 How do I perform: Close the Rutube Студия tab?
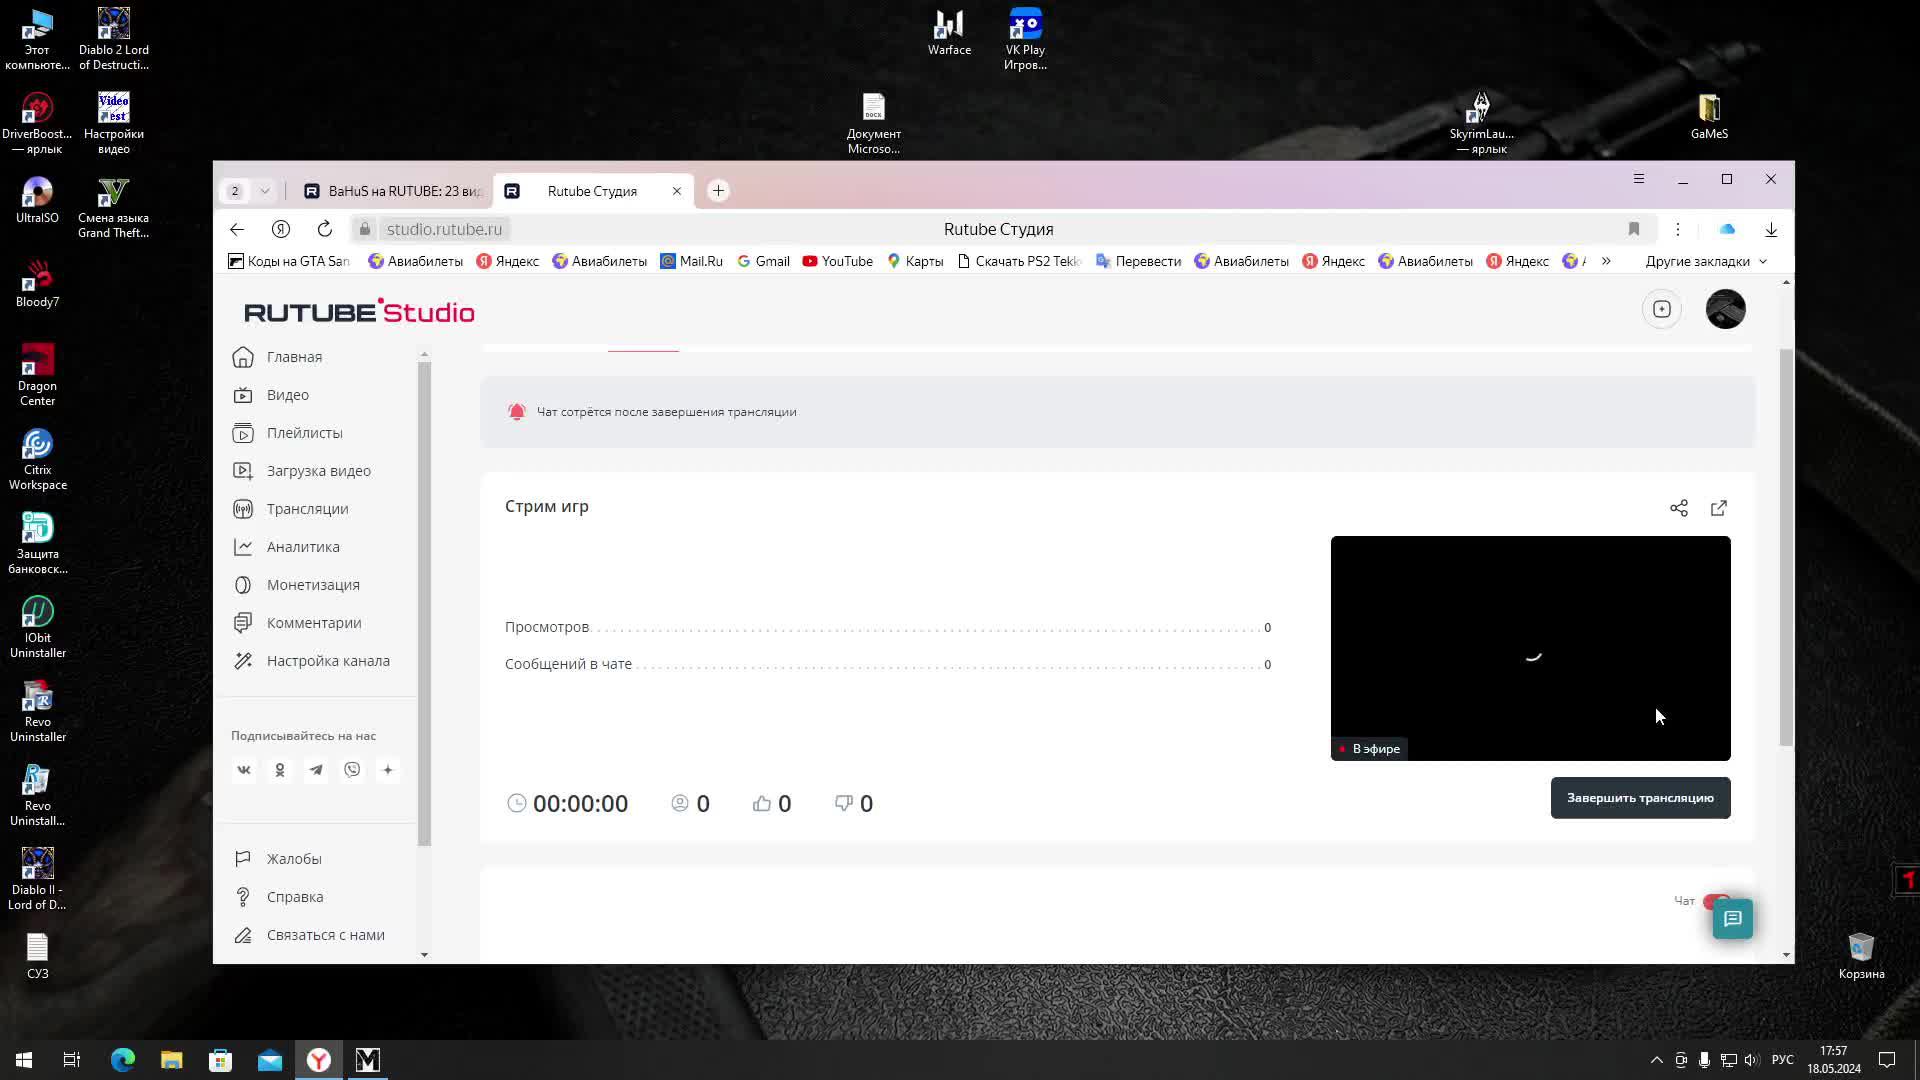(677, 191)
